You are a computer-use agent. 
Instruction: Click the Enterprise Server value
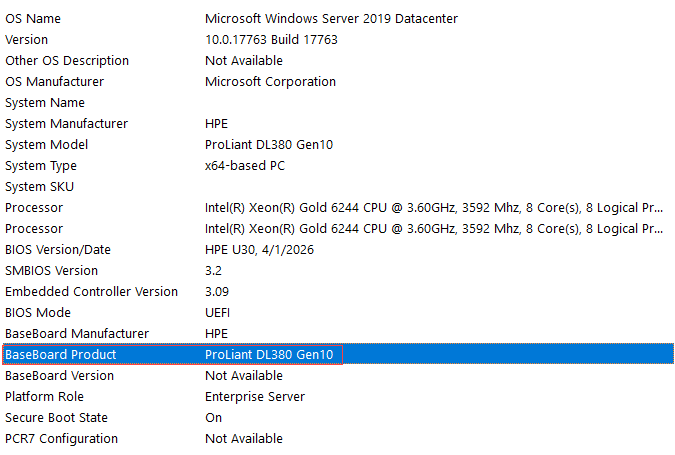(255, 397)
